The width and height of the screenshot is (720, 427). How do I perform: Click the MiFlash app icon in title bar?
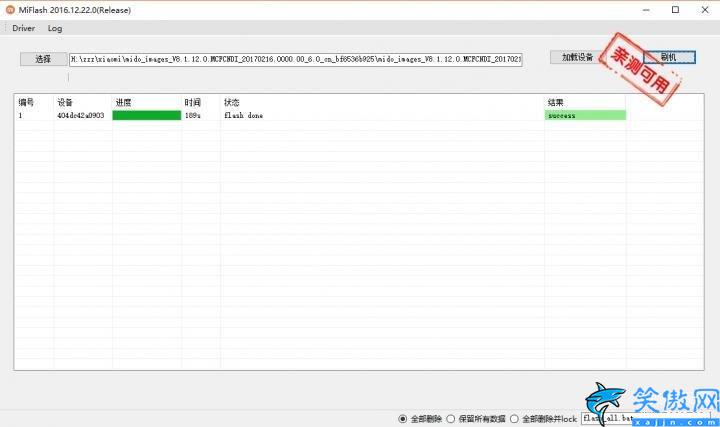pos(10,10)
